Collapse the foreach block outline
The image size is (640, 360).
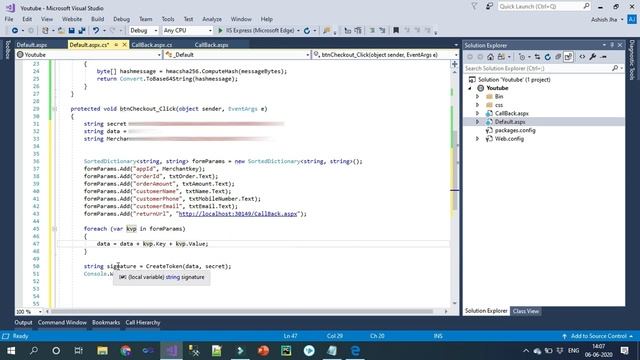click(54, 229)
